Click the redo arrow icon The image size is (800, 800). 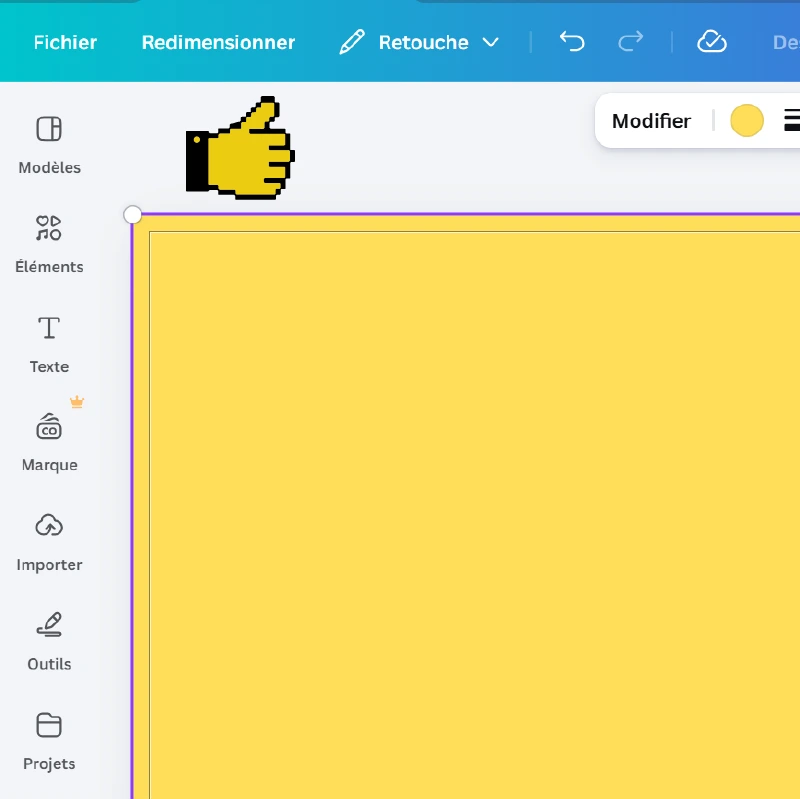[x=631, y=41]
